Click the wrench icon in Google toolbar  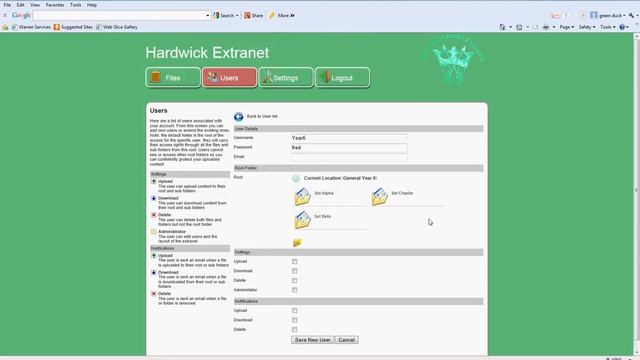(x=631, y=16)
